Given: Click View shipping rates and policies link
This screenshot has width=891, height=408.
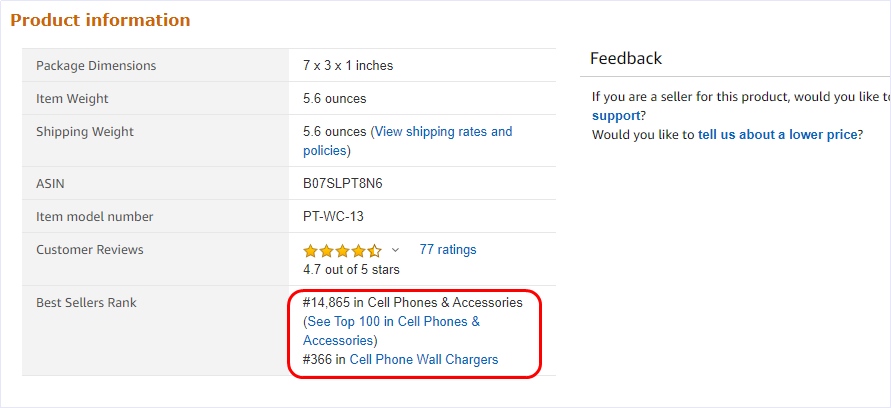Looking at the screenshot, I should (442, 132).
